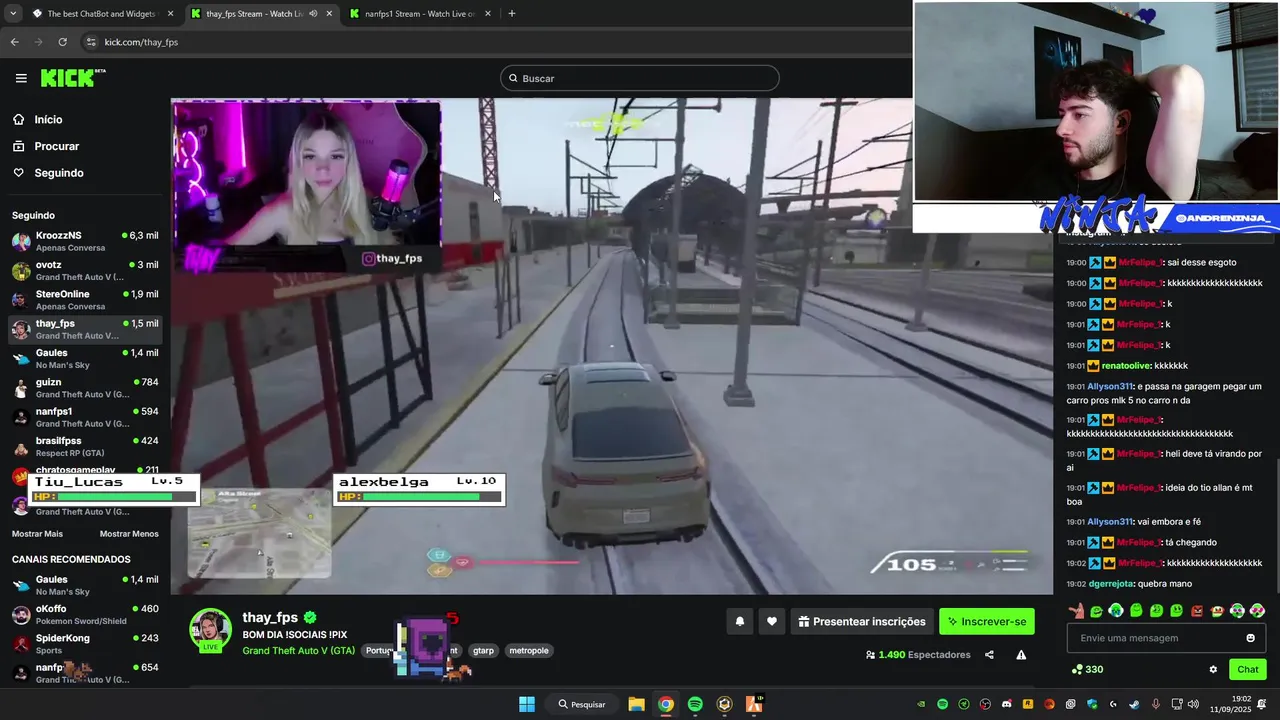Open guizn followed channel
Screen dimensions: 1280x720
click(85, 388)
